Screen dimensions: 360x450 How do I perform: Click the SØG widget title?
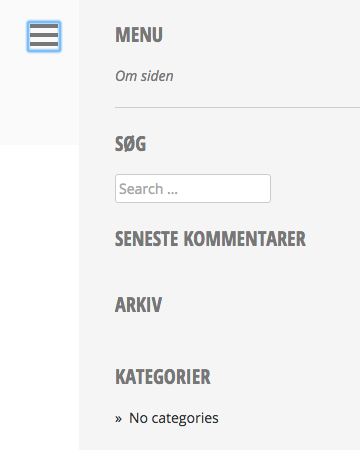(130, 144)
